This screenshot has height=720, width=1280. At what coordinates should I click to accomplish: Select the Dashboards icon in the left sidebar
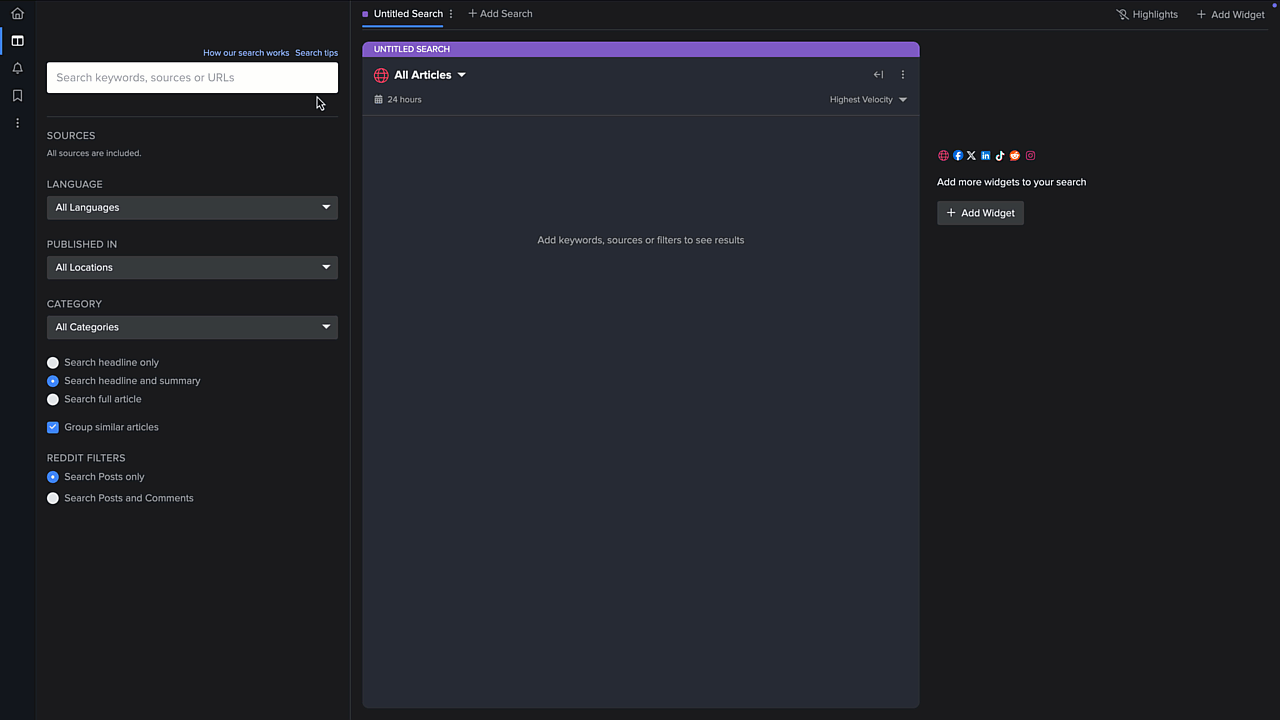click(17, 41)
